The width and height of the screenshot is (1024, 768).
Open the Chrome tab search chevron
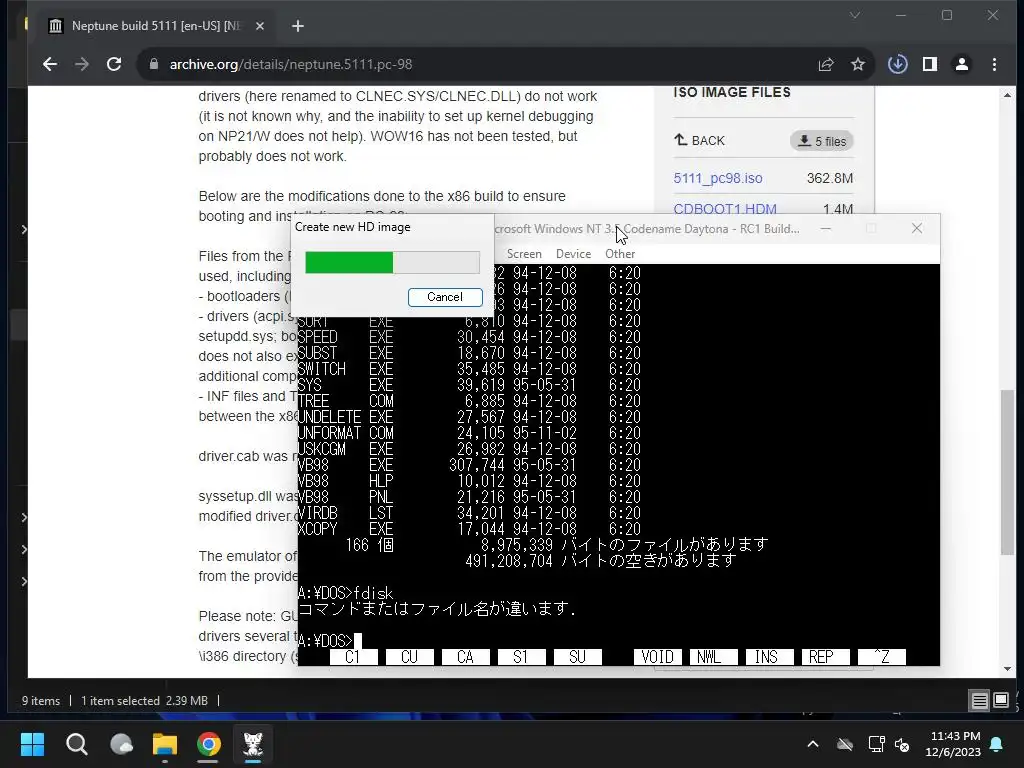[x=854, y=15]
